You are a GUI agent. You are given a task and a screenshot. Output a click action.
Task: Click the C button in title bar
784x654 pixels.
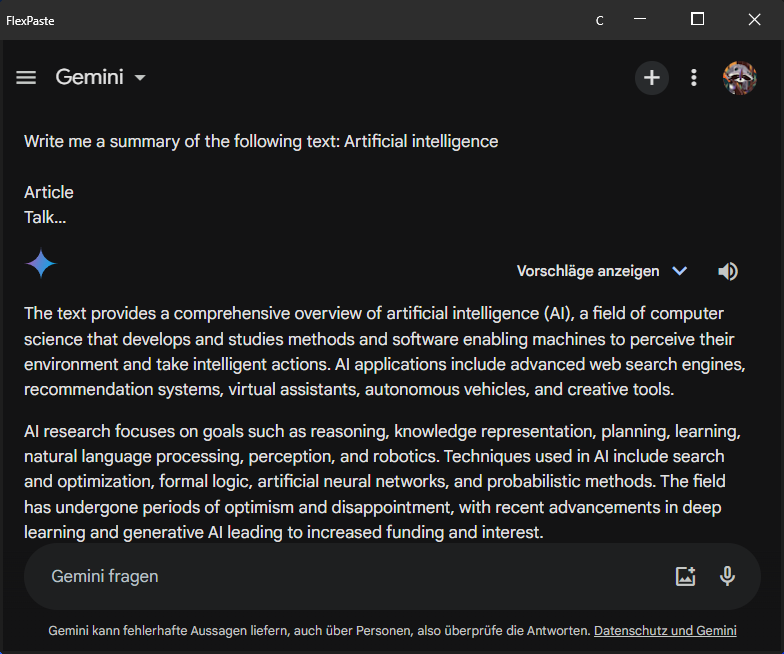click(599, 20)
